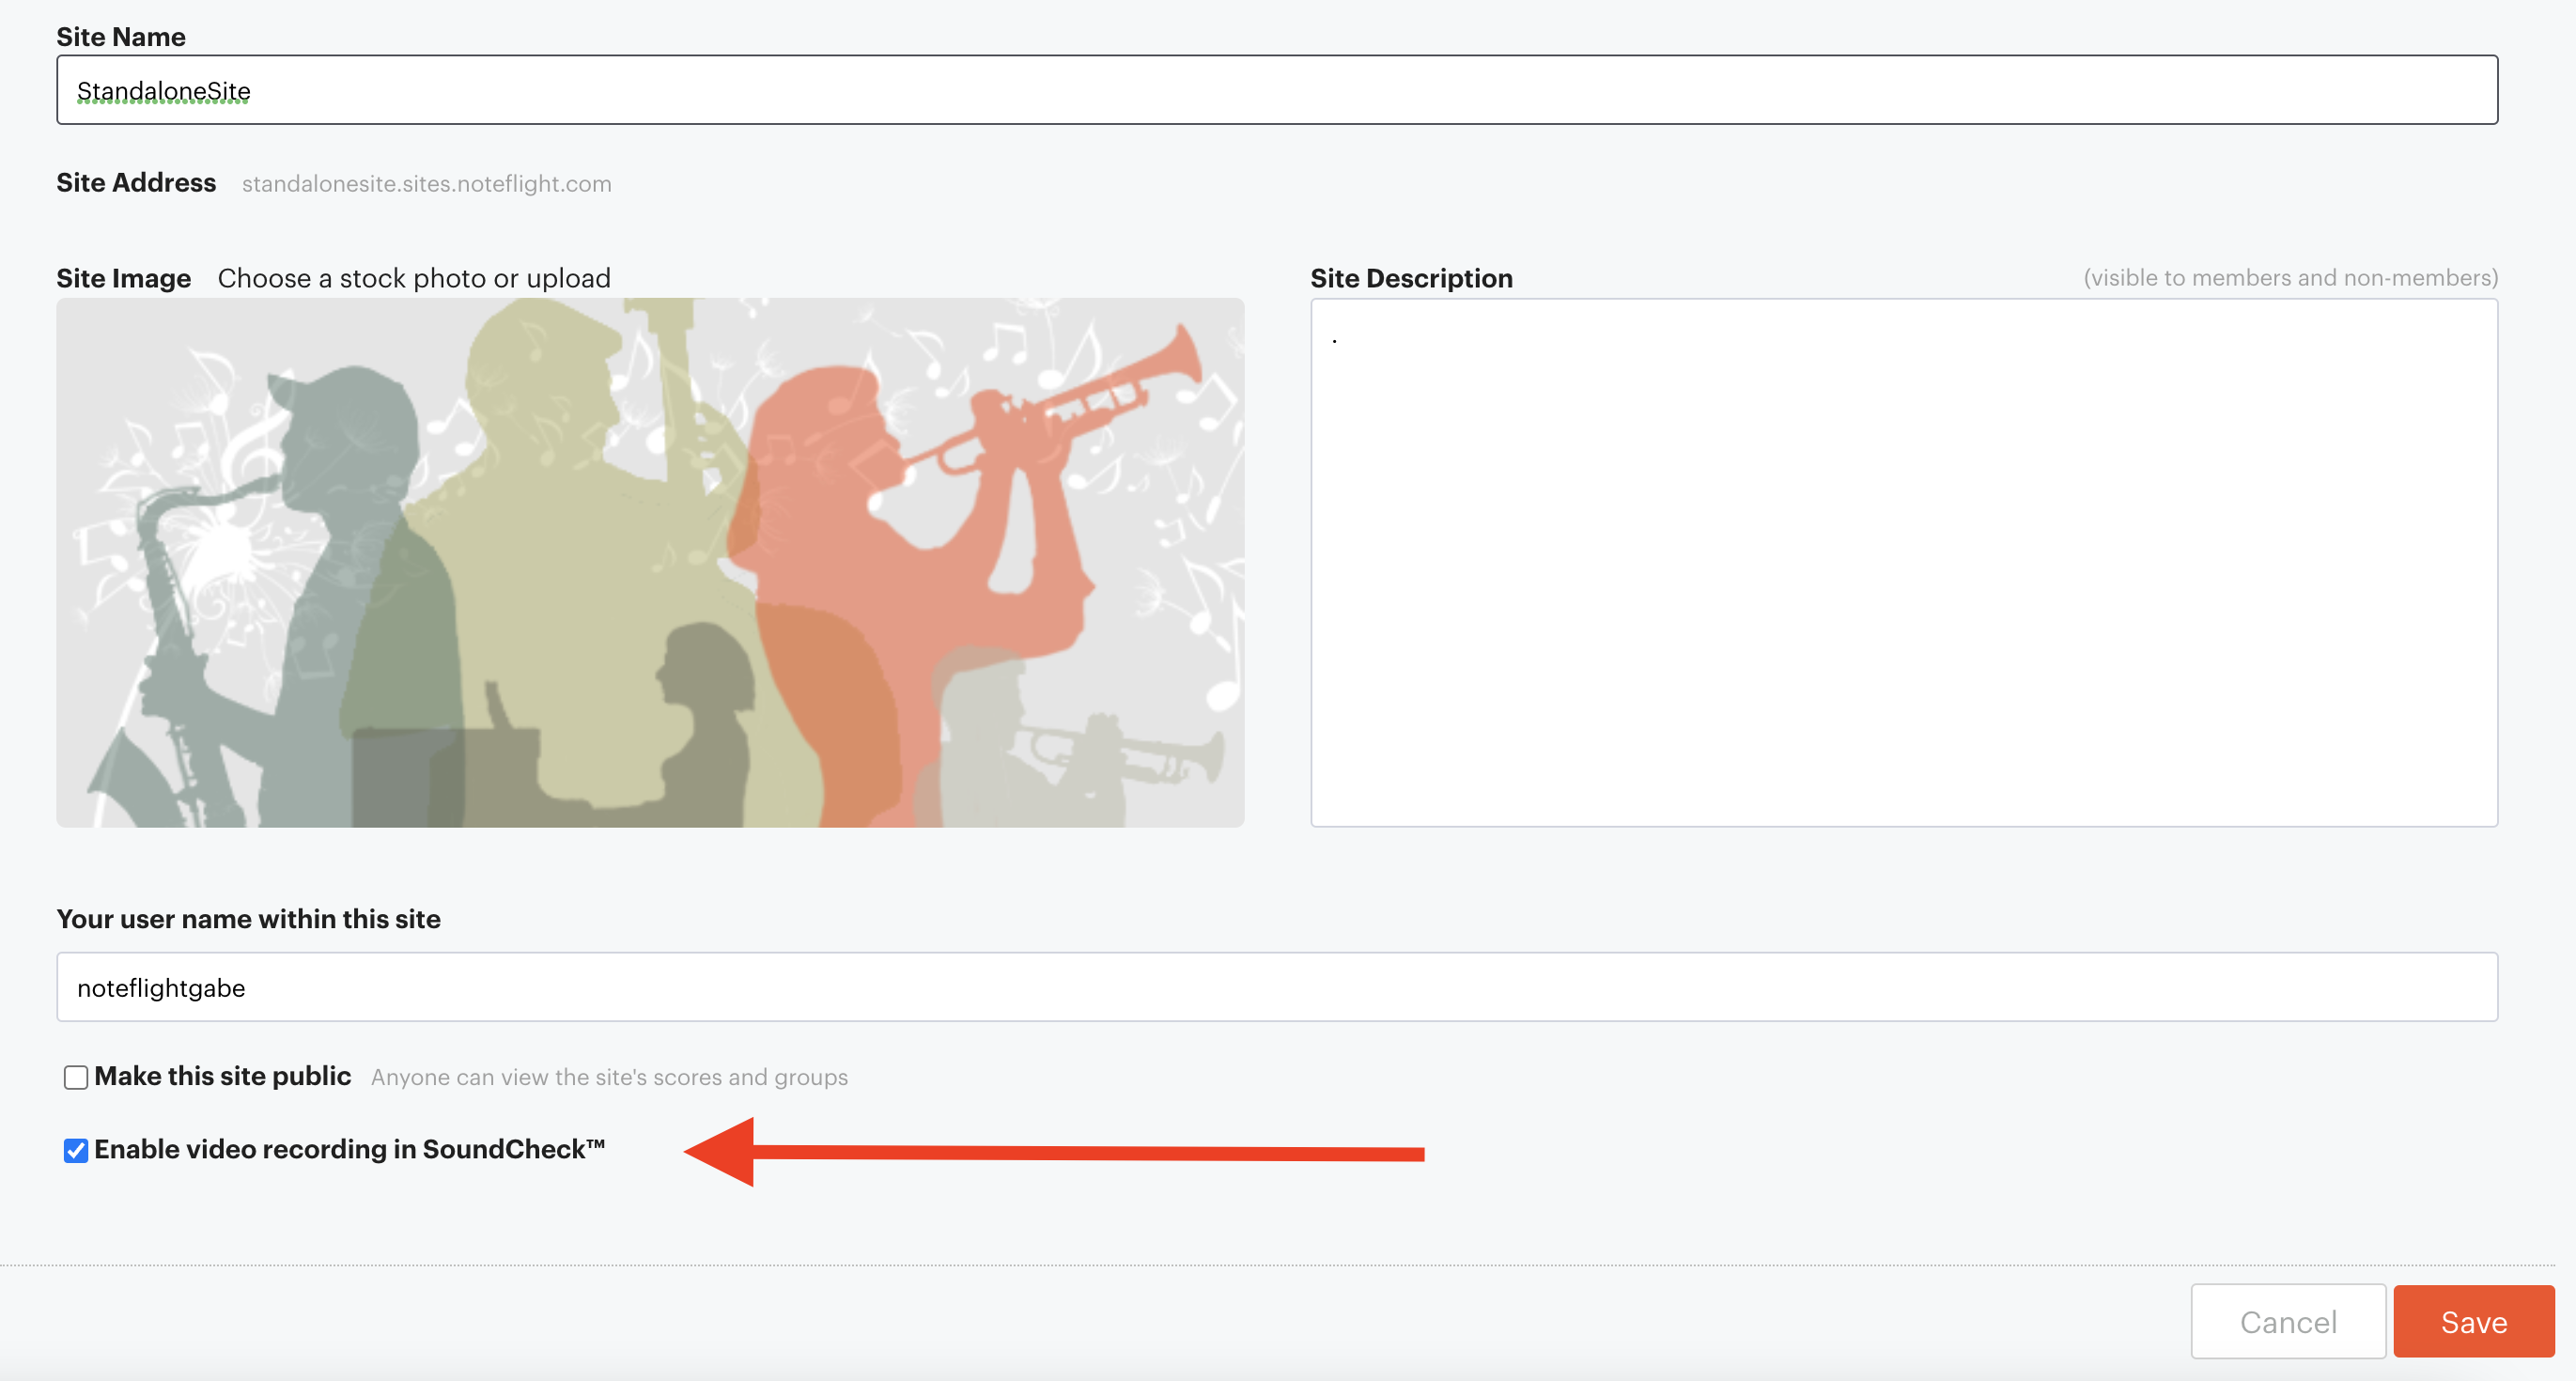Click the 'Site Description' label
This screenshot has height=1381, width=2576.
tap(1412, 278)
